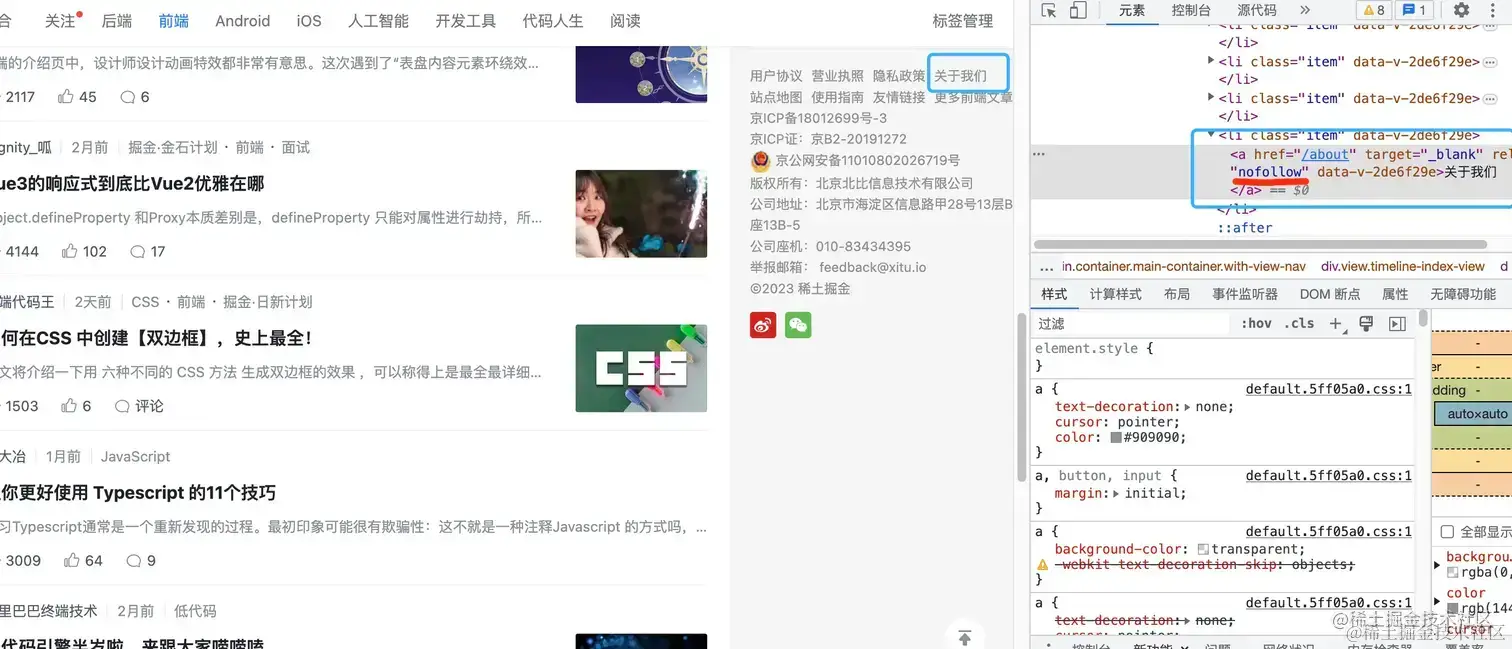
Task: Open the 关于我们 footer link
Action: [x=960, y=76]
